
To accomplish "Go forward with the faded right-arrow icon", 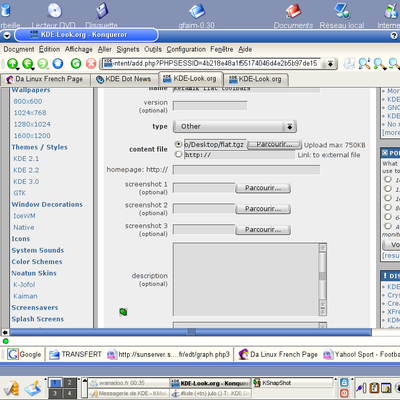I will click(43, 63).
